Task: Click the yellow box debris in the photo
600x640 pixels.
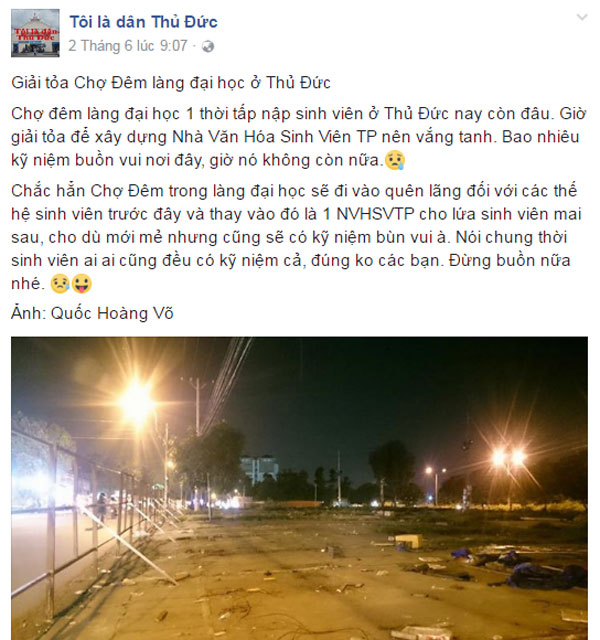Action: [x=409, y=541]
